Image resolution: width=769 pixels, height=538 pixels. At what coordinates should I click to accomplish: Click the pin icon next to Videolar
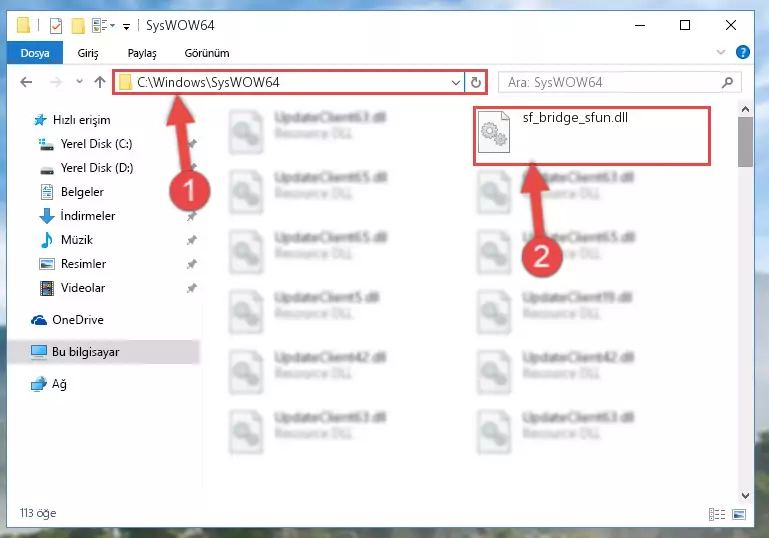coord(192,288)
